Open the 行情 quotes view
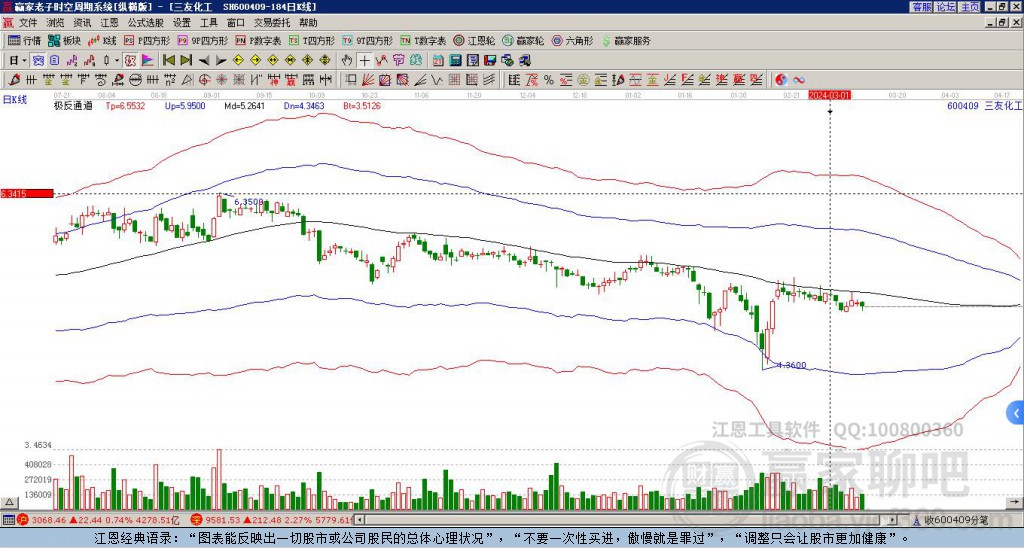Screen dimensions: 1024x548 coord(24,40)
